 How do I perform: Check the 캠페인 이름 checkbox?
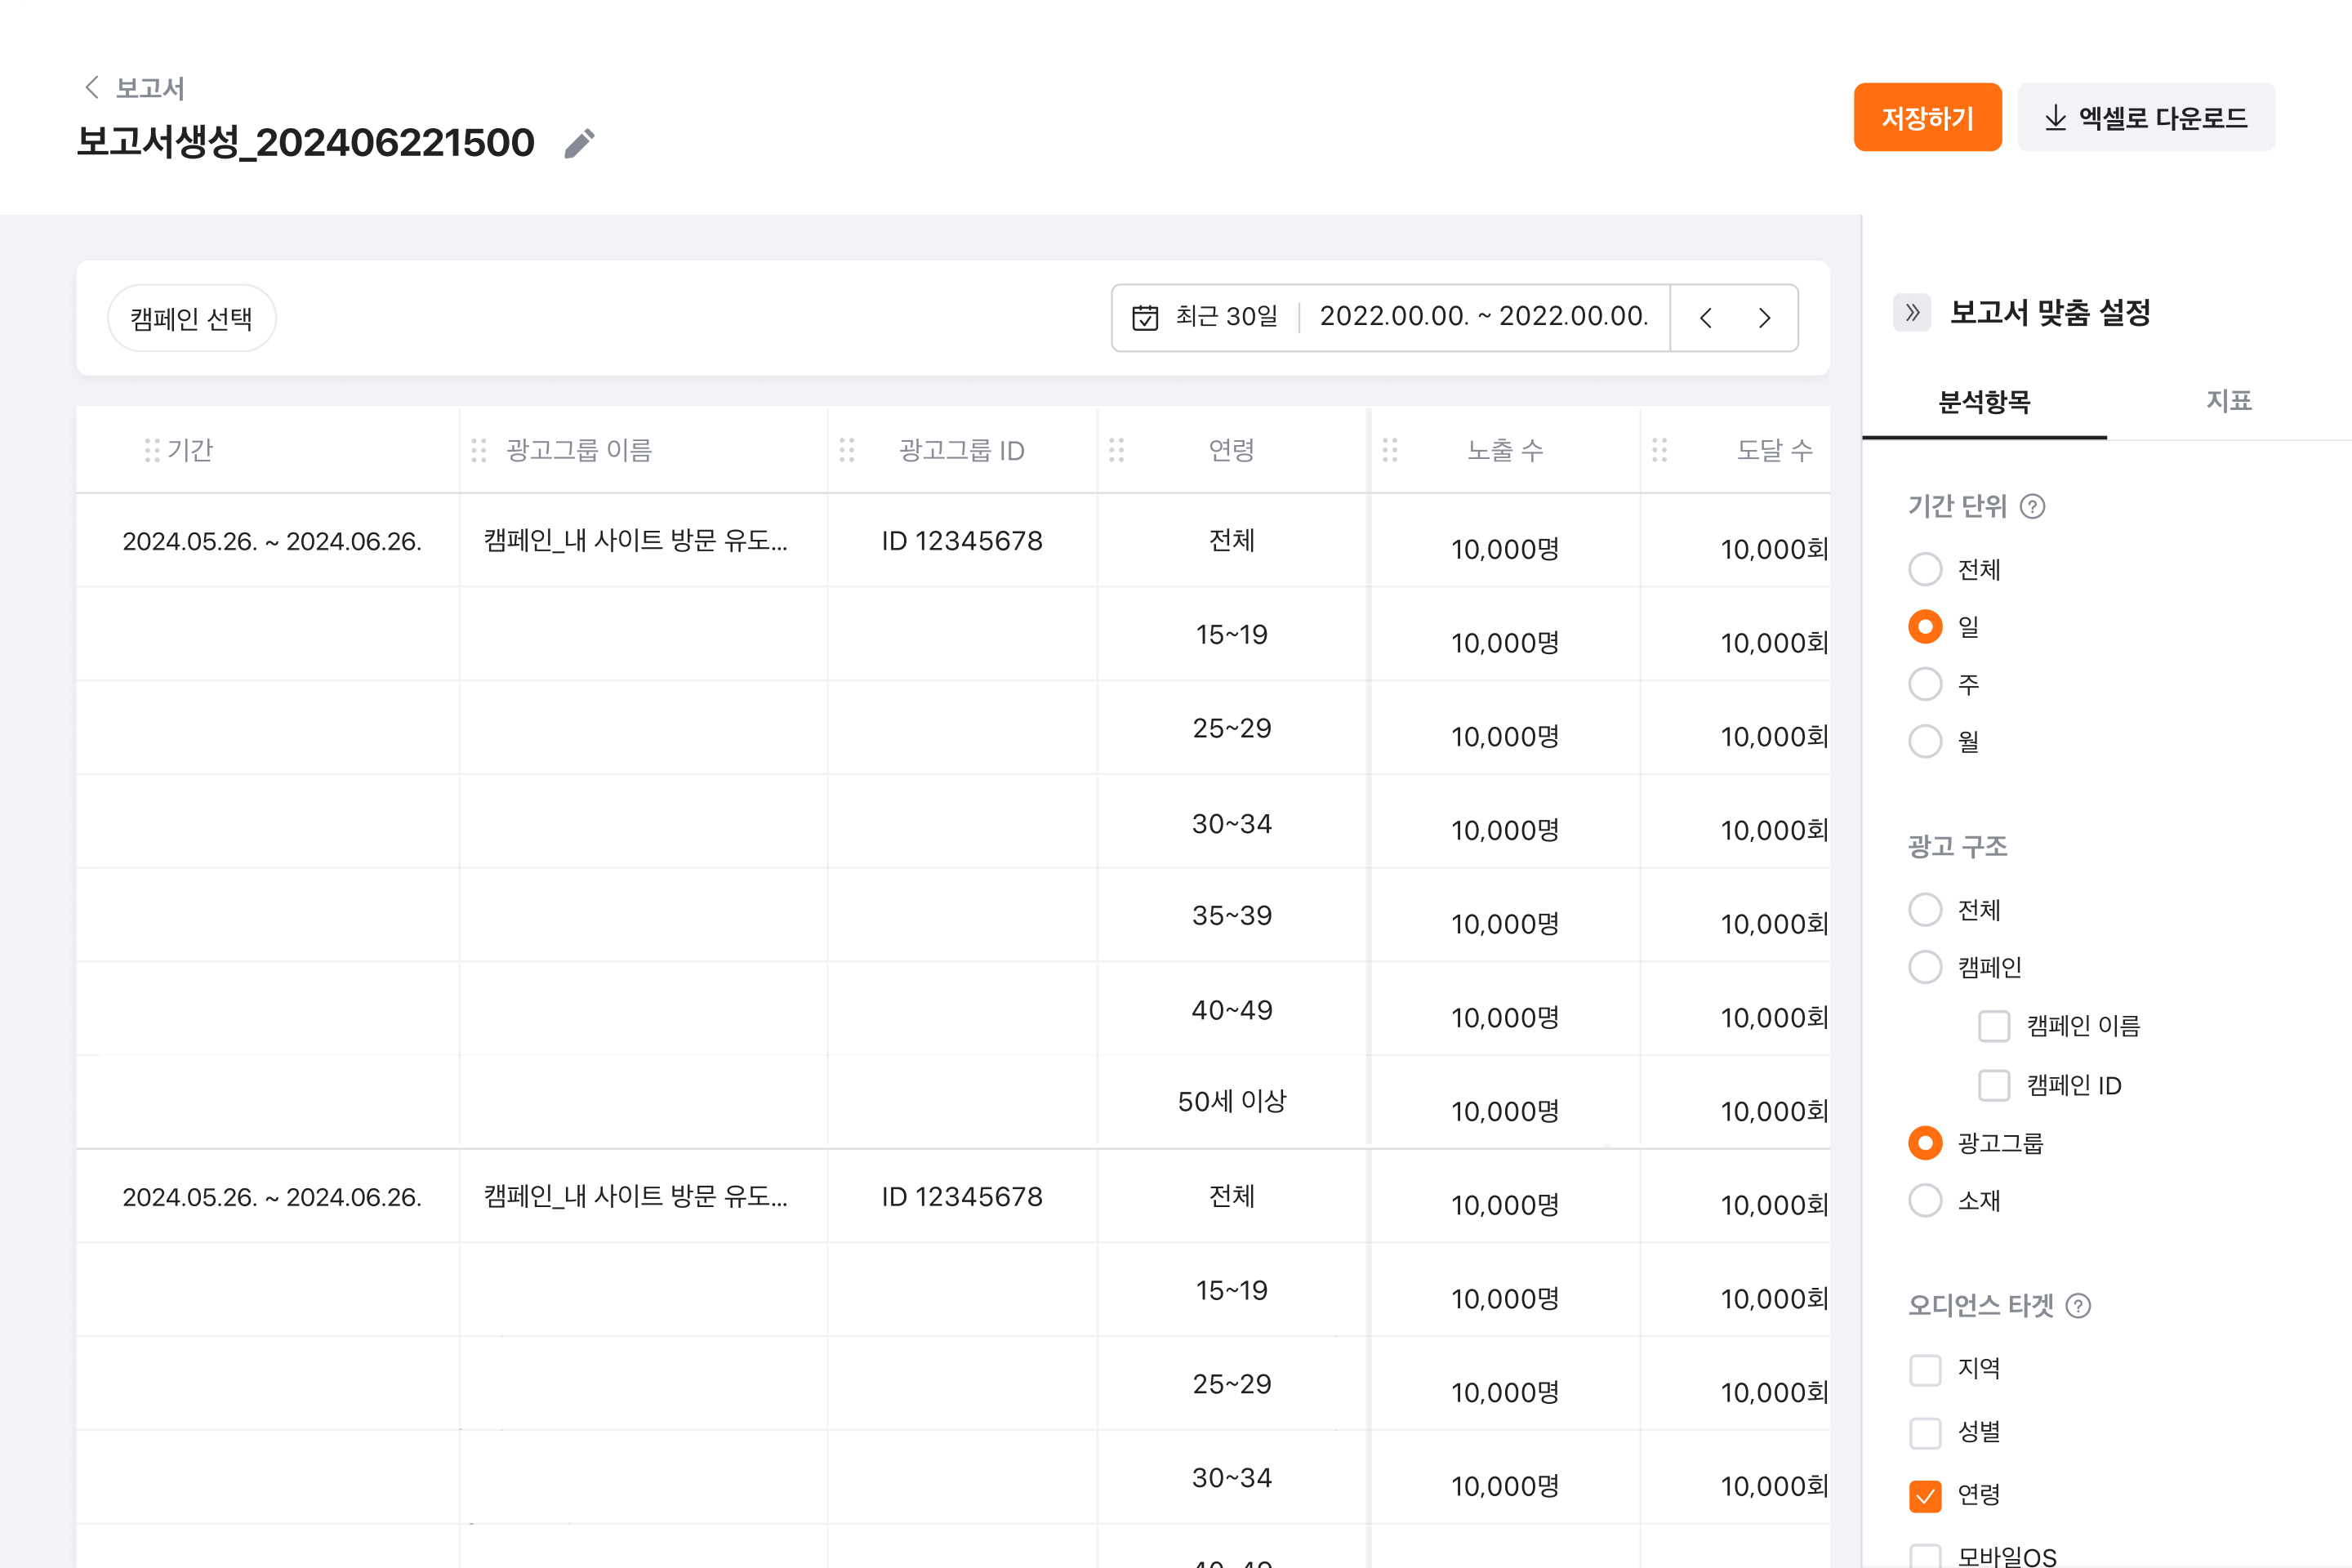click(1994, 1027)
